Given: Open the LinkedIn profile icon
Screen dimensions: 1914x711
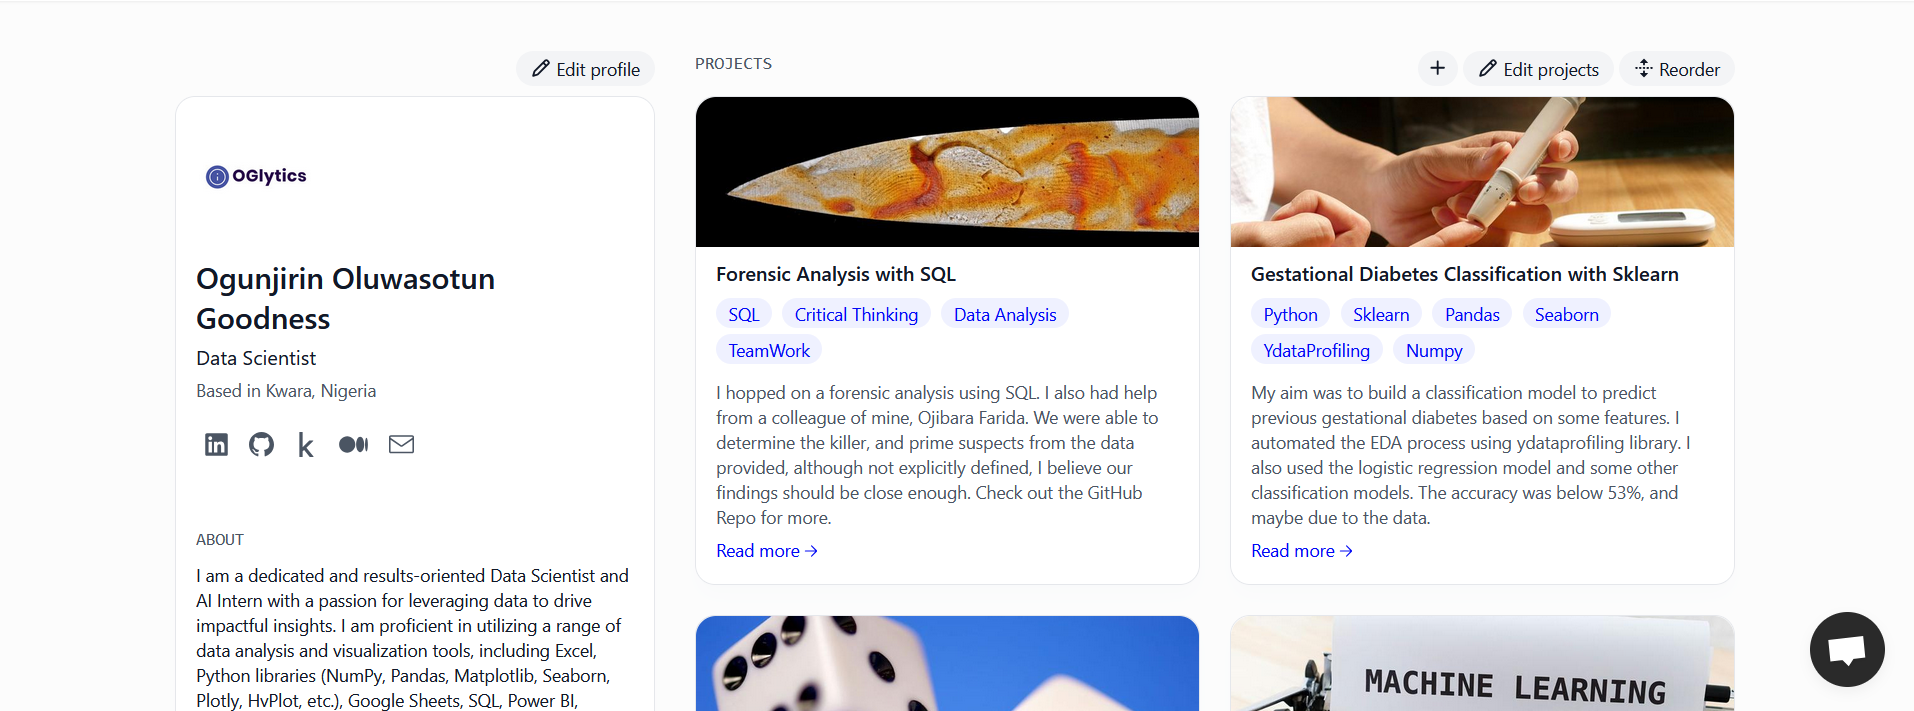Looking at the screenshot, I should tap(216, 444).
